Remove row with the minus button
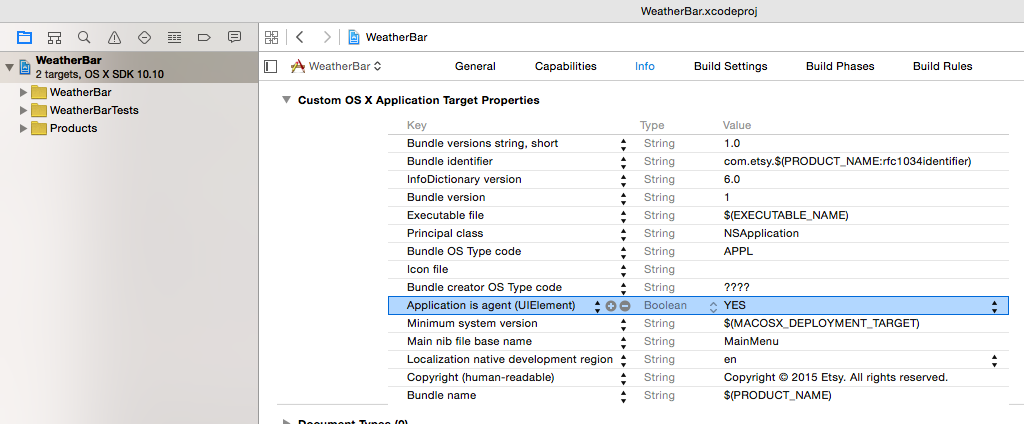Viewport: 1024px width, 424px height. coord(625,305)
